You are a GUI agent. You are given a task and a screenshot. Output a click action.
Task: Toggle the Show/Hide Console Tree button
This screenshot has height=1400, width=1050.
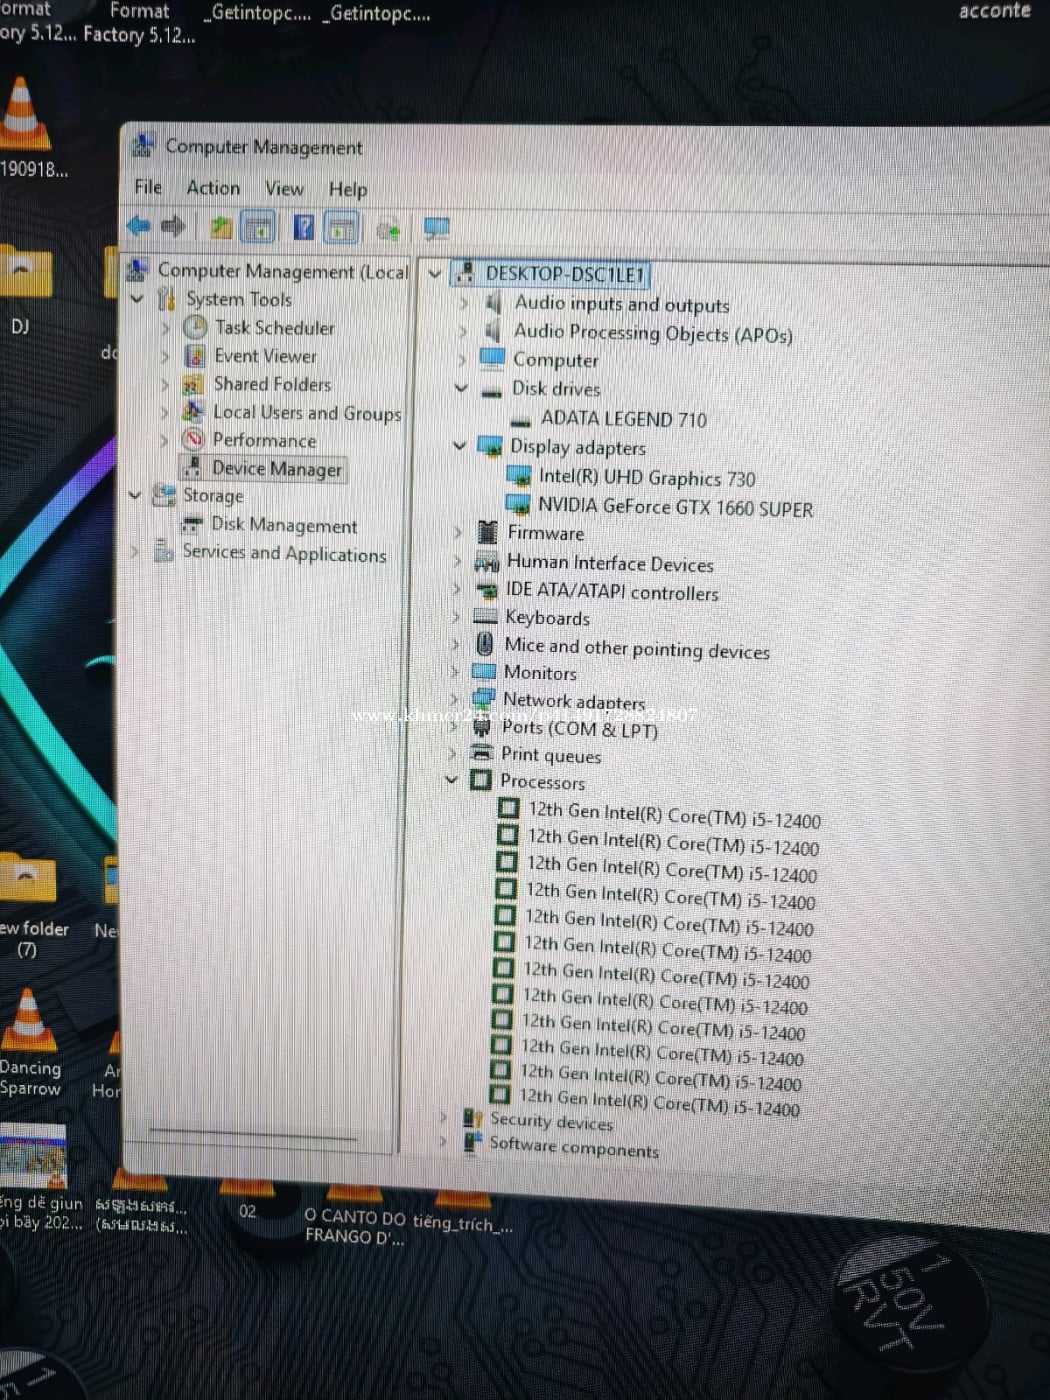tap(259, 229)
